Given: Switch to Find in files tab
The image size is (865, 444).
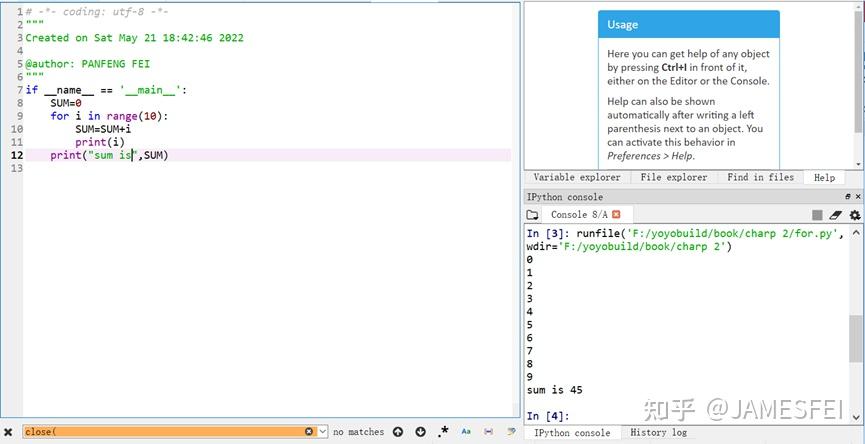Looking at the screenshot, I should 760,178.
